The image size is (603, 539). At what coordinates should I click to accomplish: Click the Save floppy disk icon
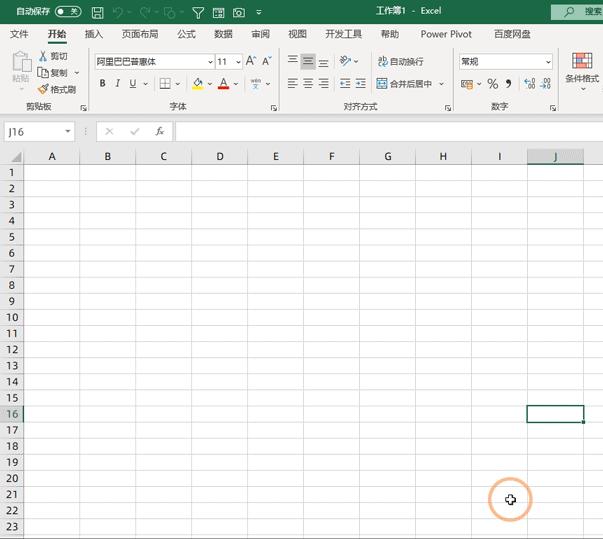[97, 13]
